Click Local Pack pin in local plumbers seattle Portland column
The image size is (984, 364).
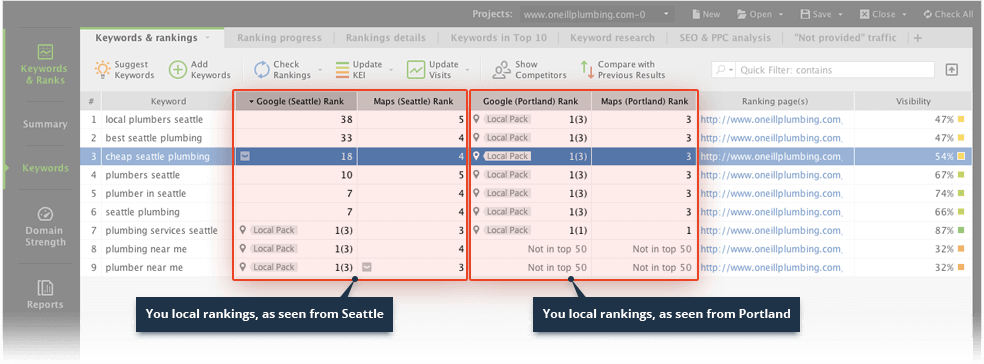477,119
